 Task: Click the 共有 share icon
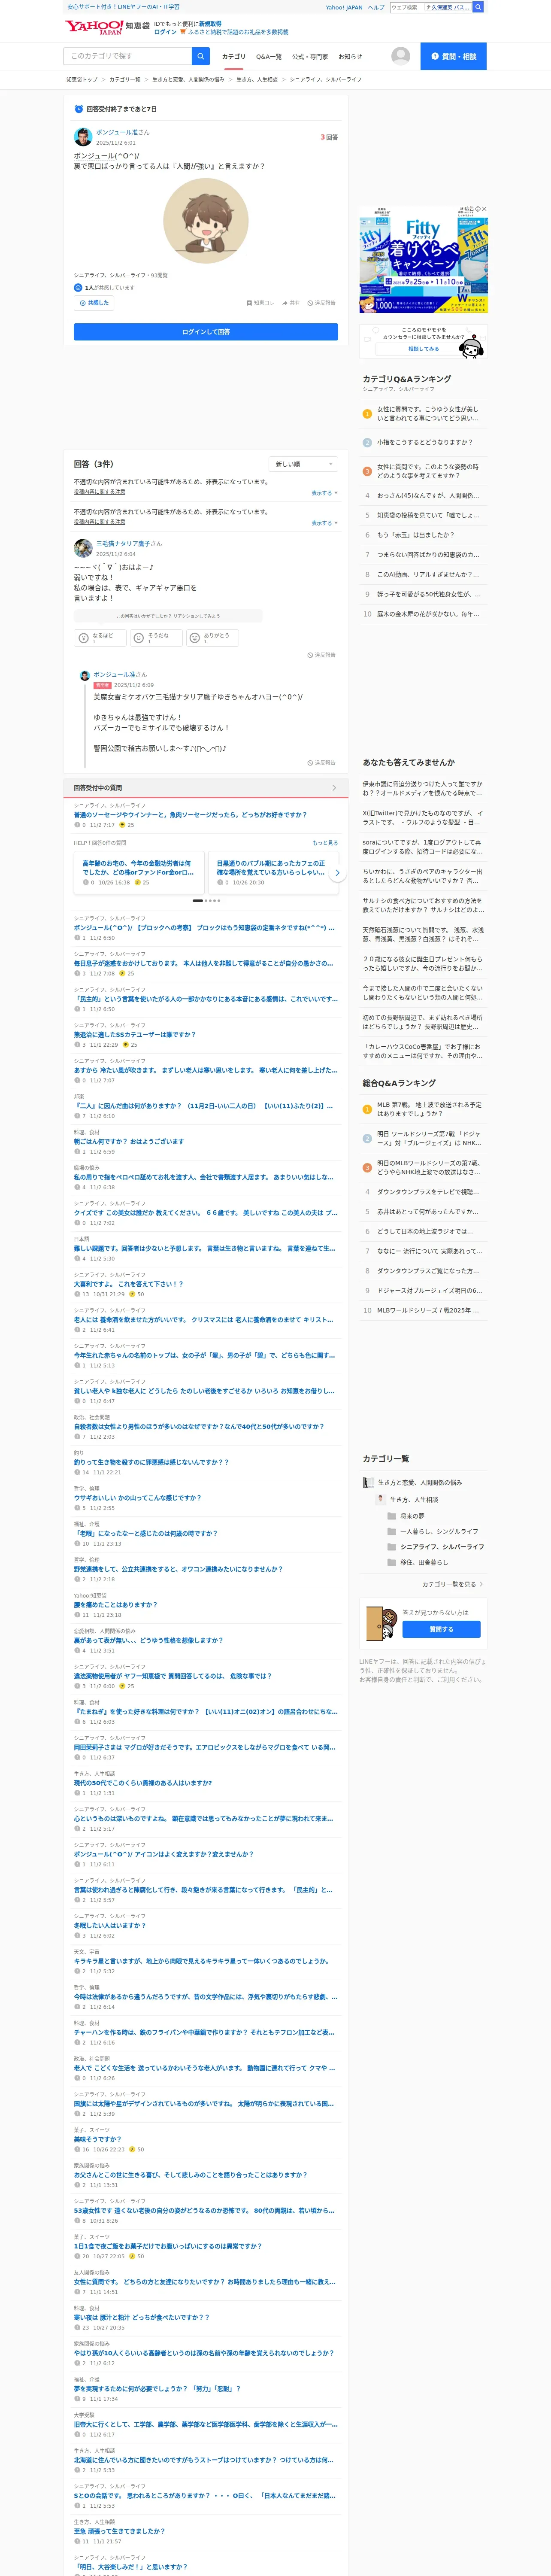(285, 303)
